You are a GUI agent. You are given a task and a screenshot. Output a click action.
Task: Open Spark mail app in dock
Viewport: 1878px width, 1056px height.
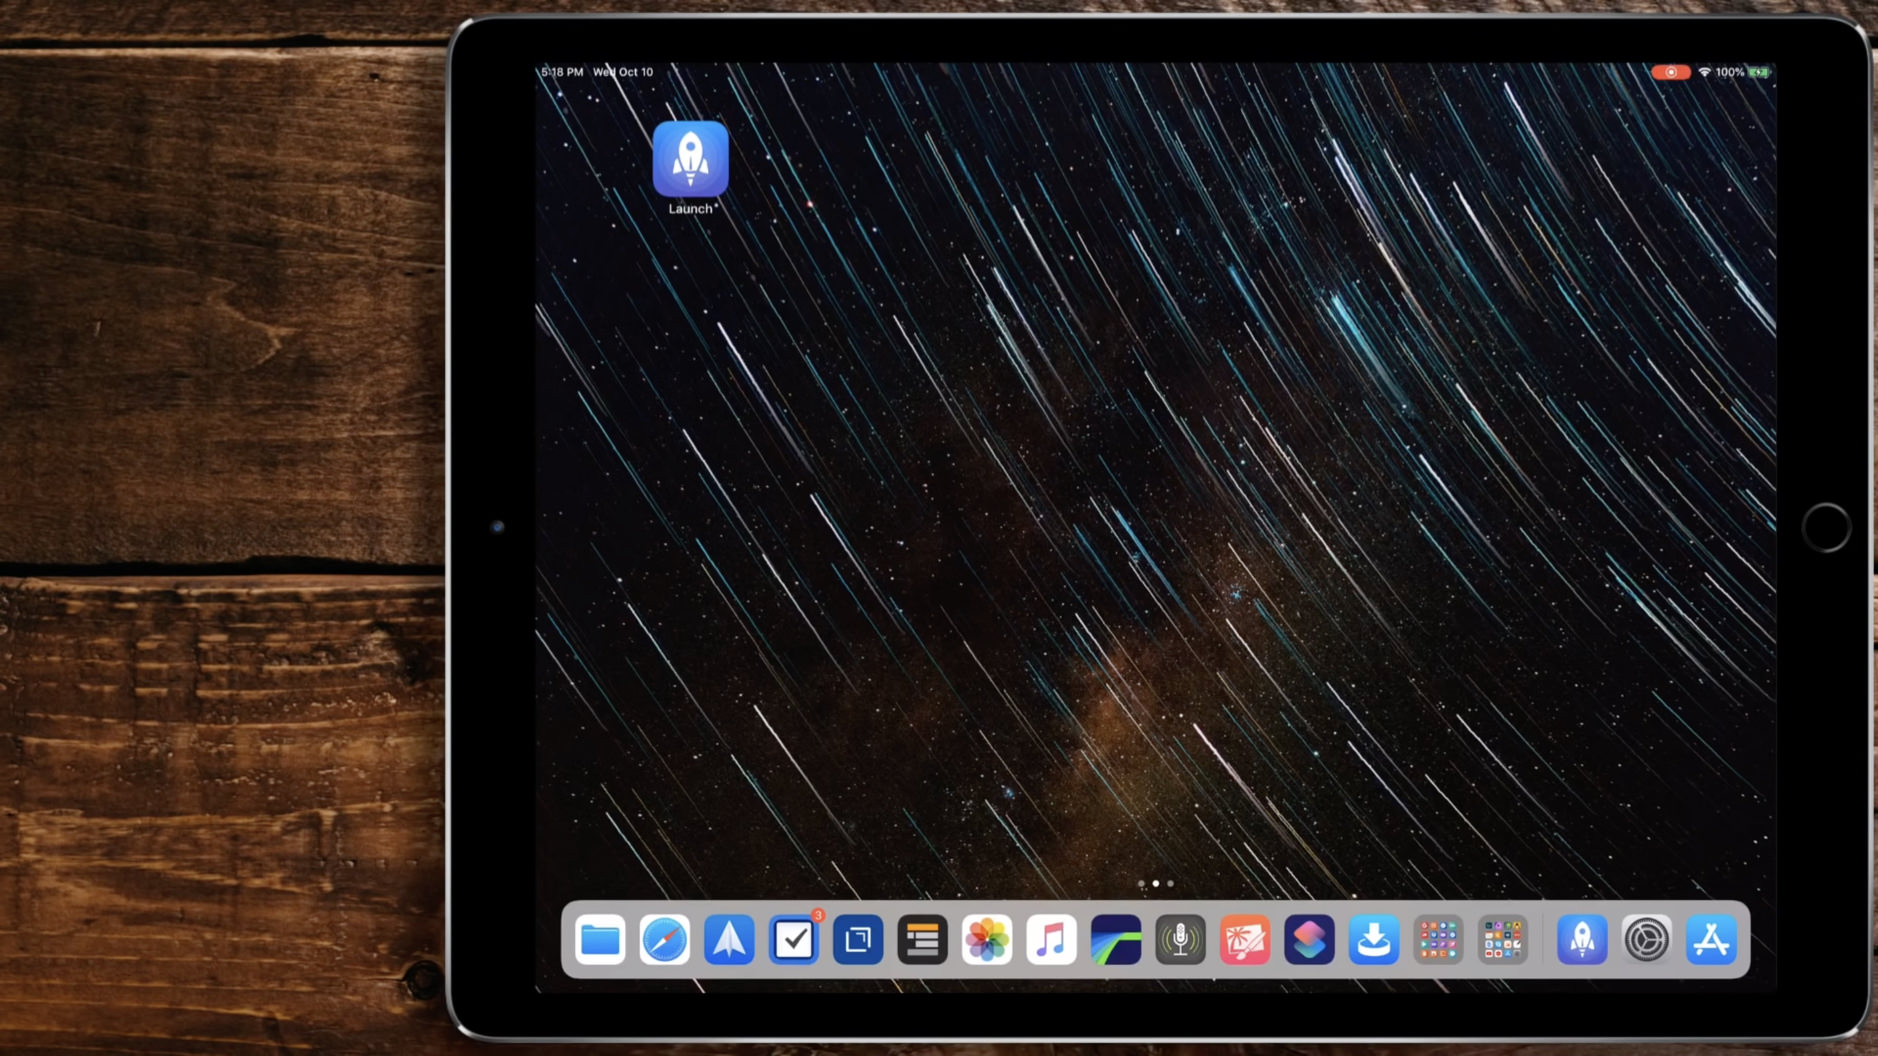click(x=729, y=940)
